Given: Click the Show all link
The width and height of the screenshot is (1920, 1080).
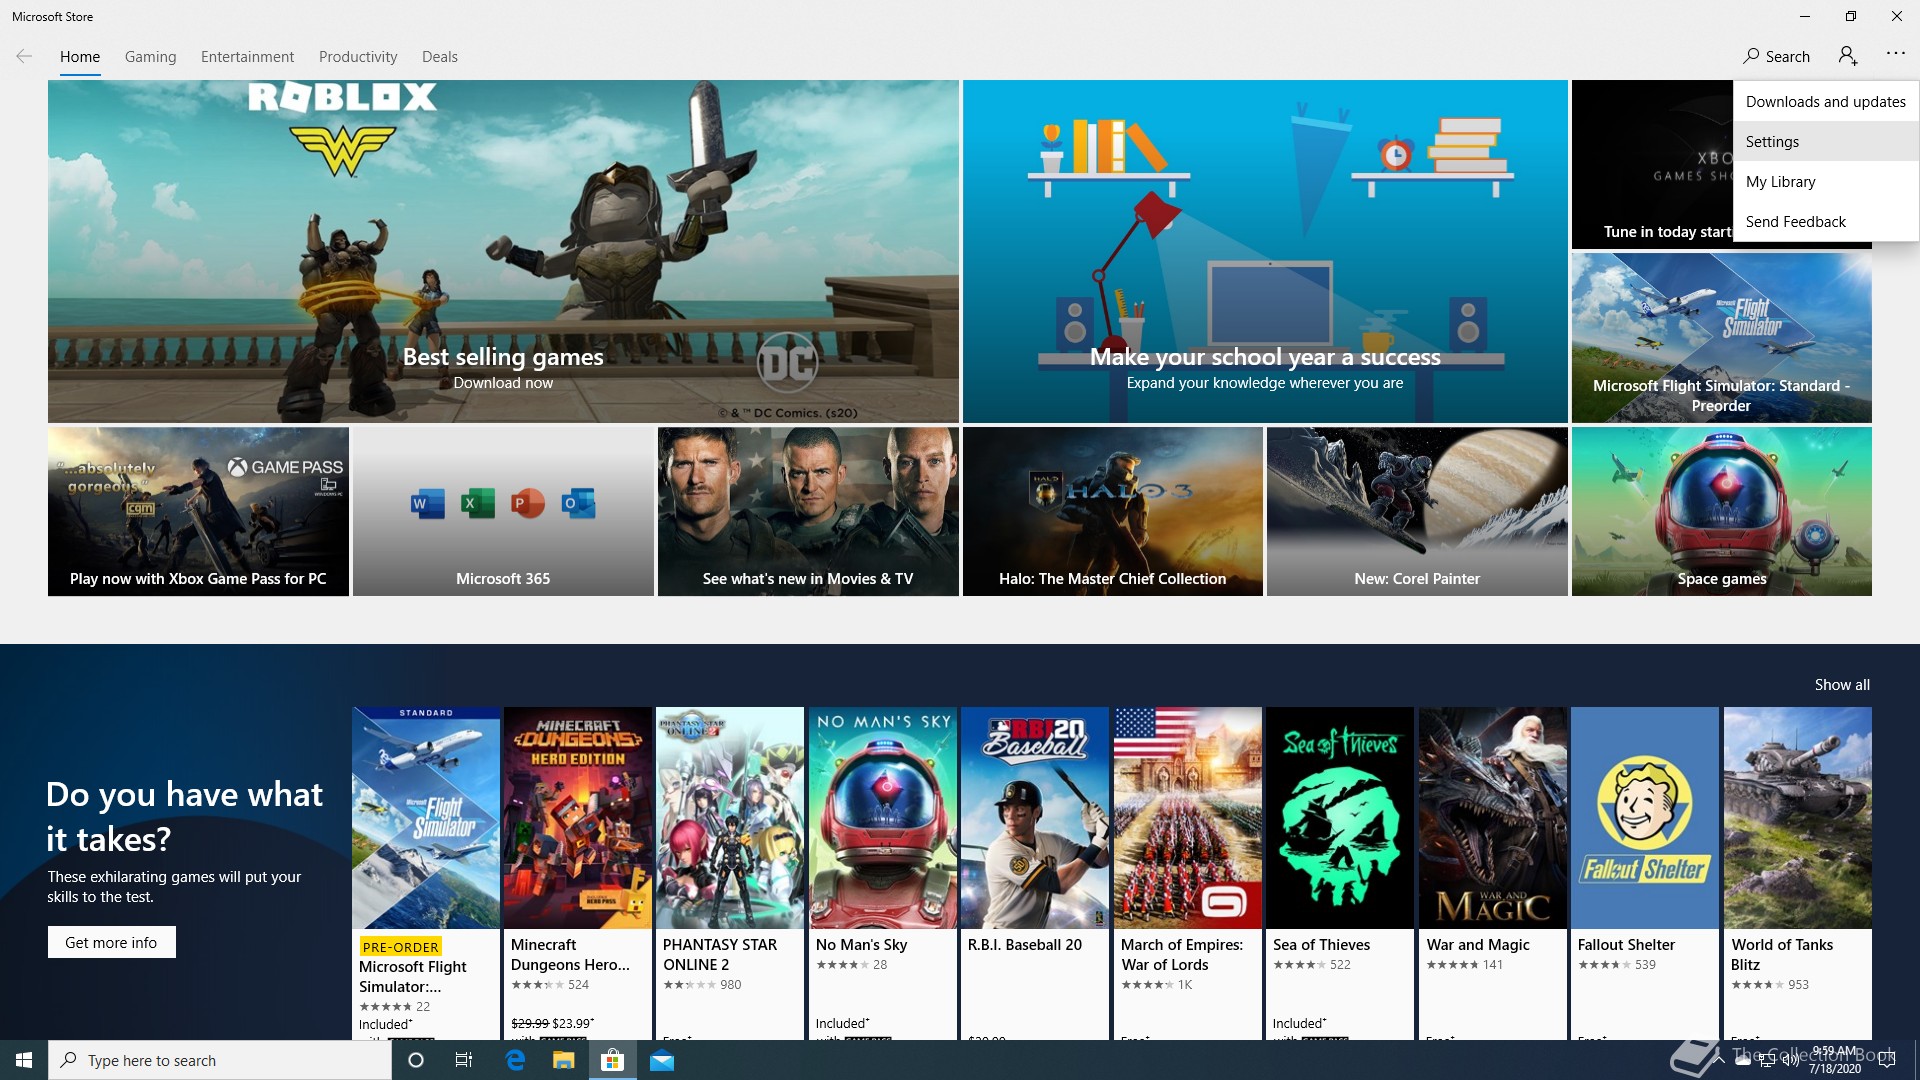Looking at the screenshot, I should (1842, 685).
